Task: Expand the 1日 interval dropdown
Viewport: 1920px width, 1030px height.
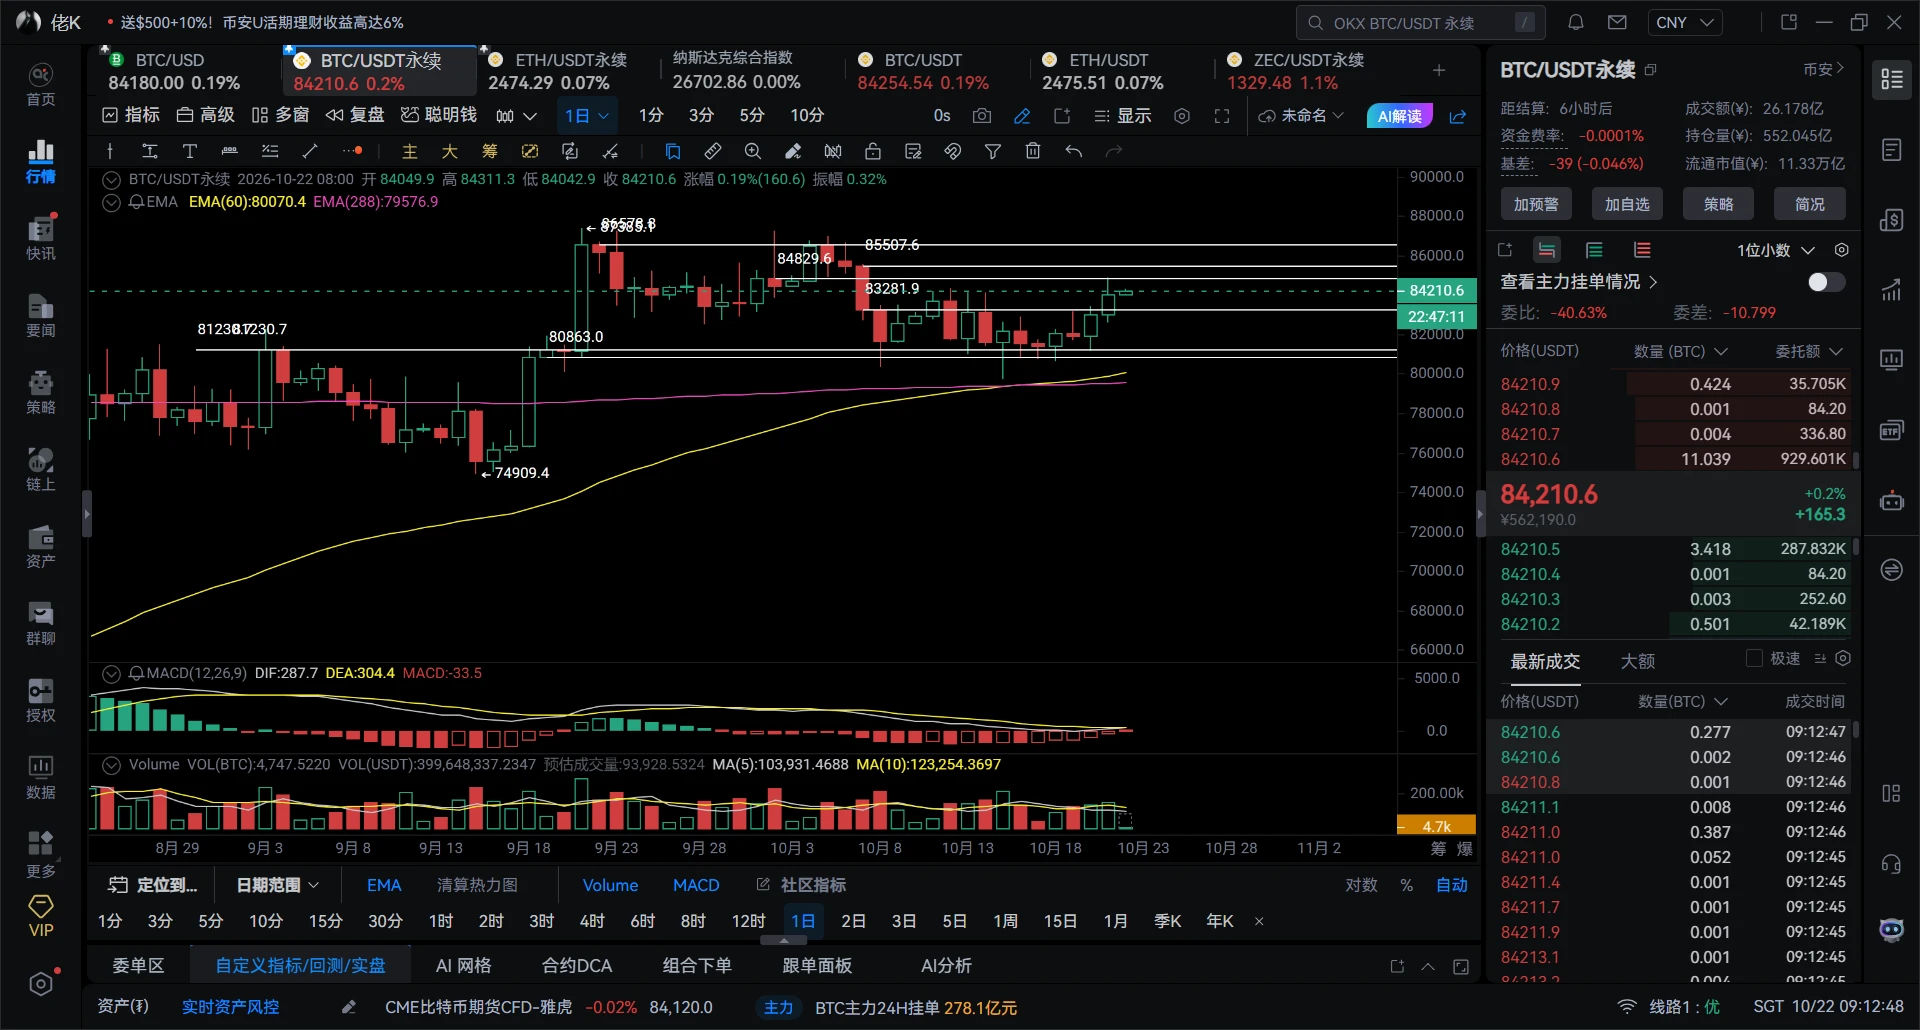Action: tap(586, 116)
